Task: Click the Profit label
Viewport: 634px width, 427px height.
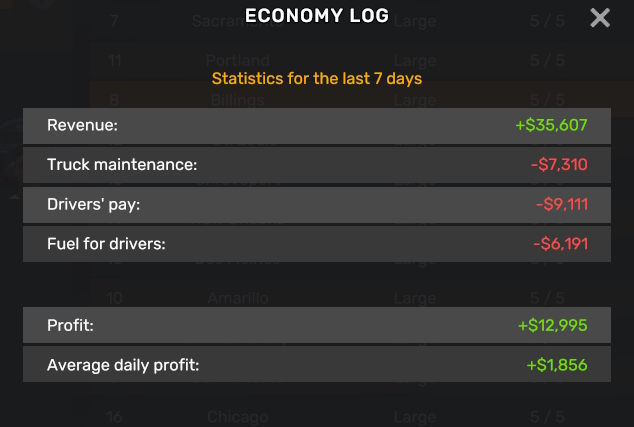Action: click(70, 326)
